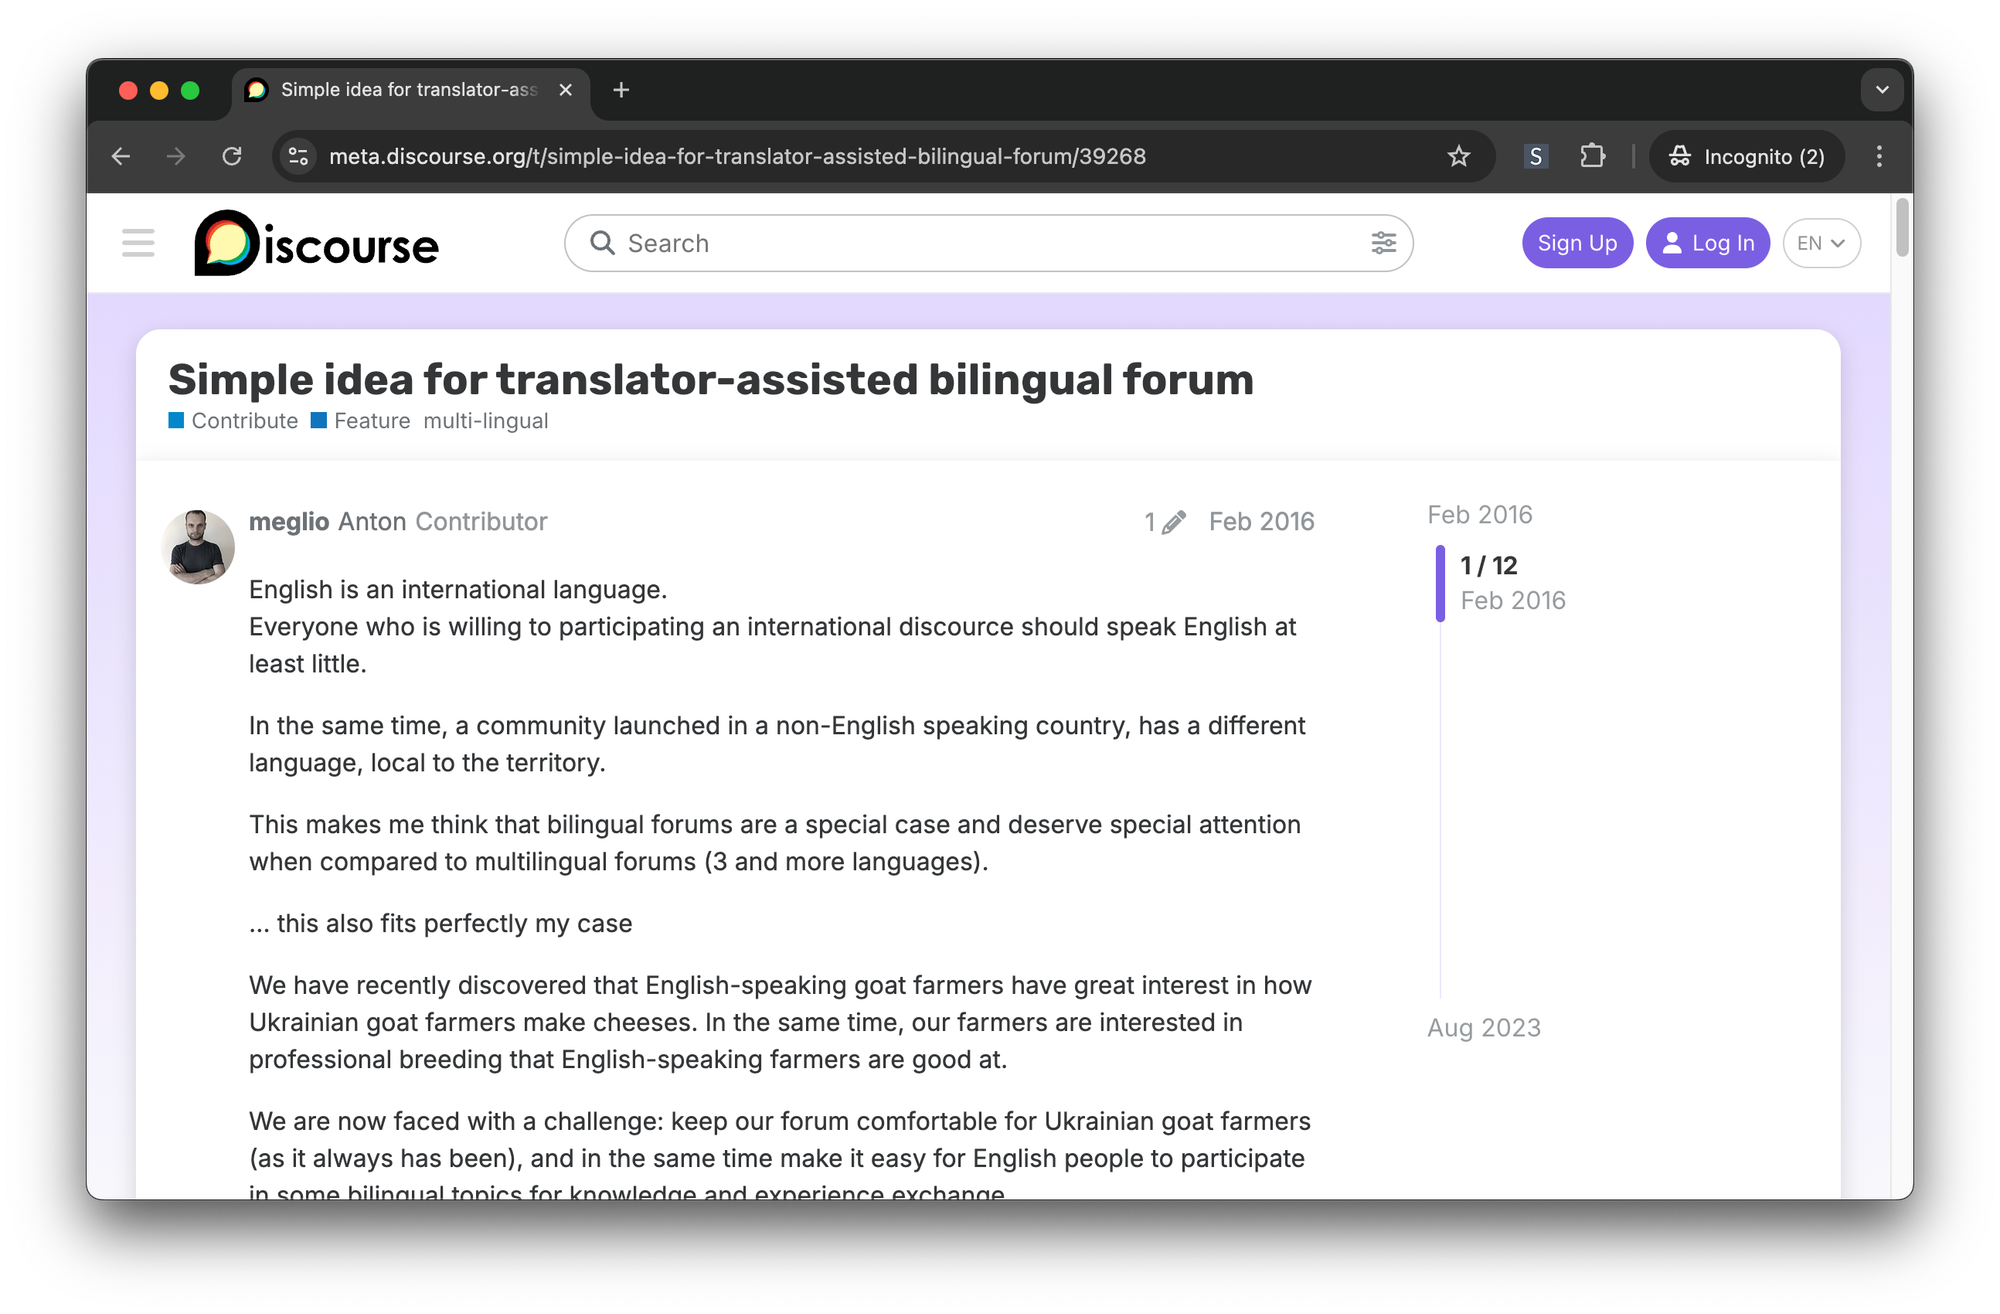Open the EN language dropdown
Screen dimensions: 2000x1314
coord(1820,242)
